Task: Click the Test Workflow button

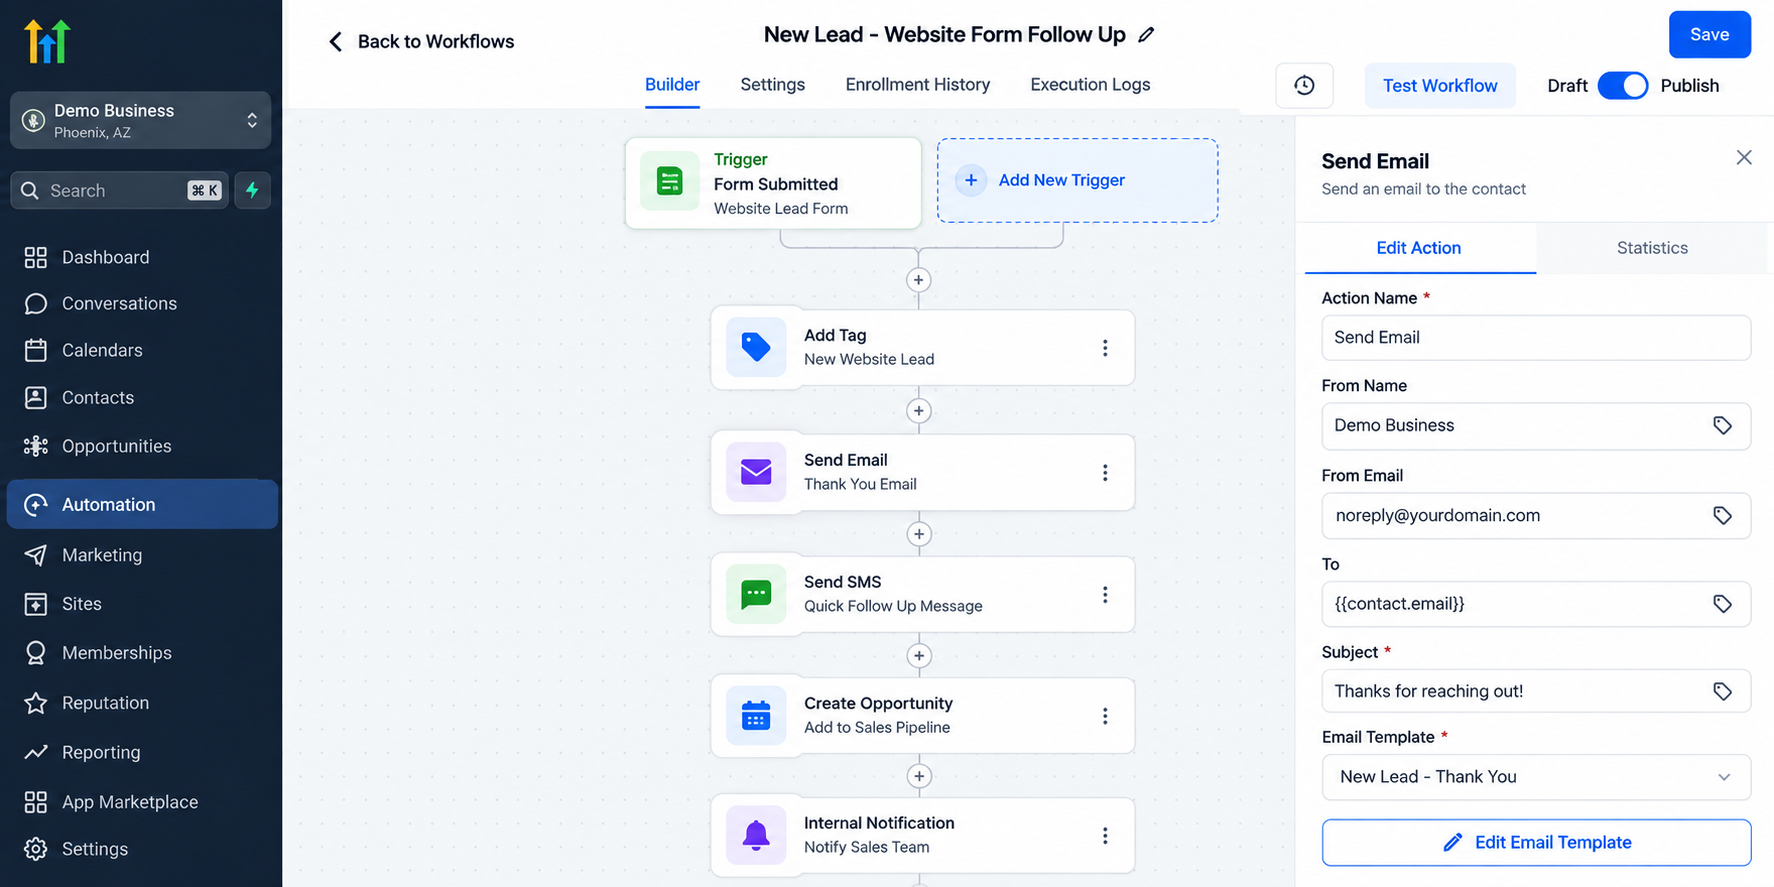Action: [x=1440, y=86]
